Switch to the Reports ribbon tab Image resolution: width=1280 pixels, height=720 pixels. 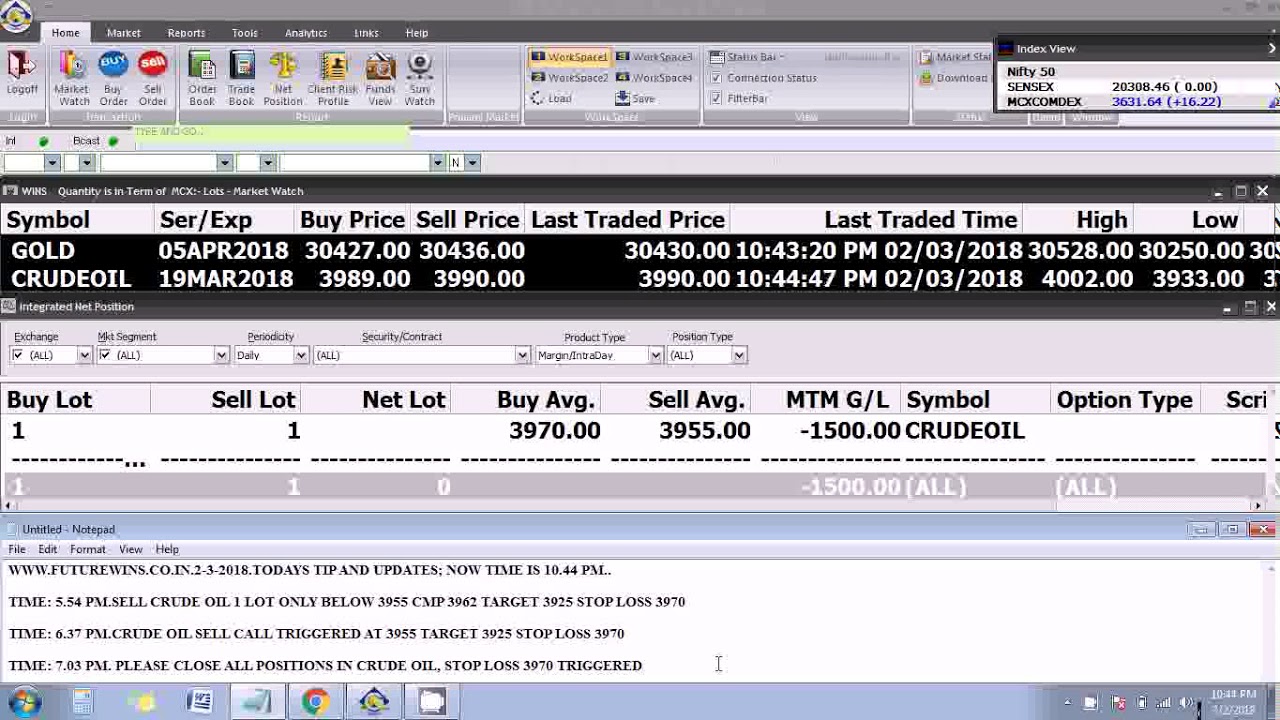point(186,33)
